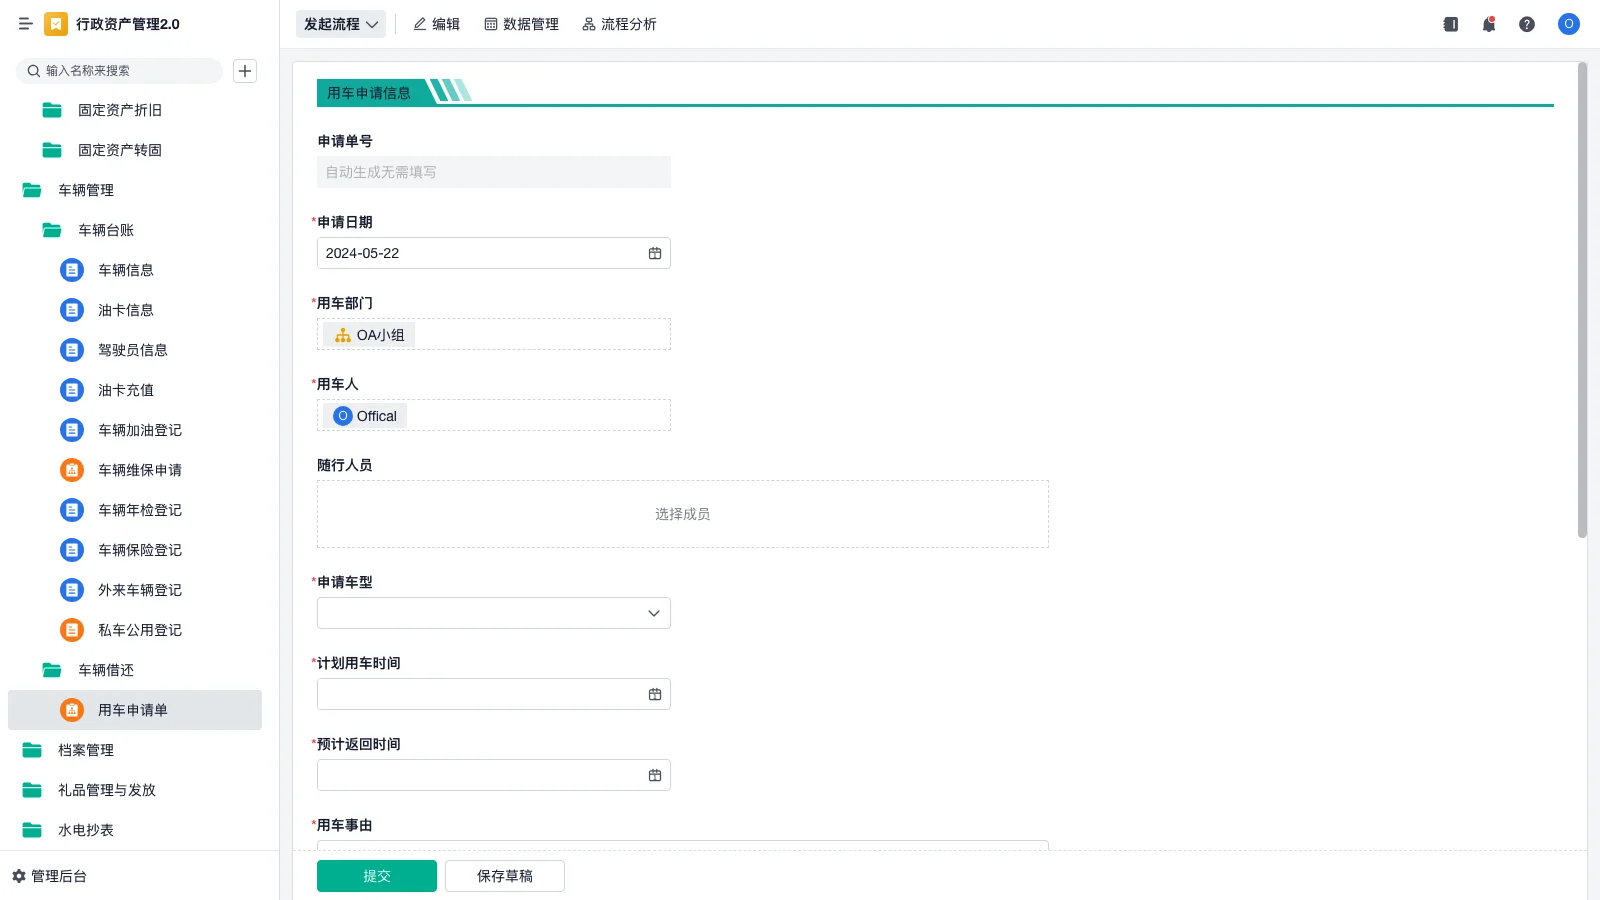
Task: Collapse the sidebar with the hamburger icon
Action: (25, 24)
